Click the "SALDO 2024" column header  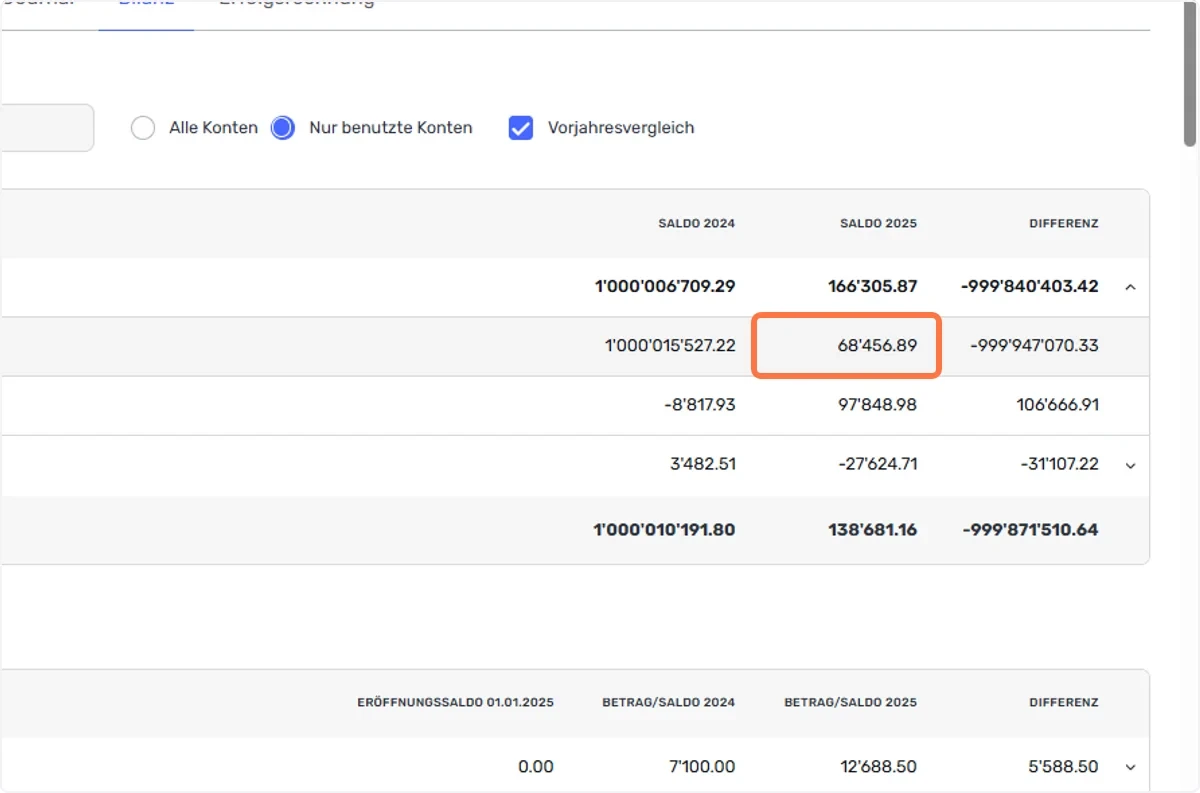(x=696, y=223)
